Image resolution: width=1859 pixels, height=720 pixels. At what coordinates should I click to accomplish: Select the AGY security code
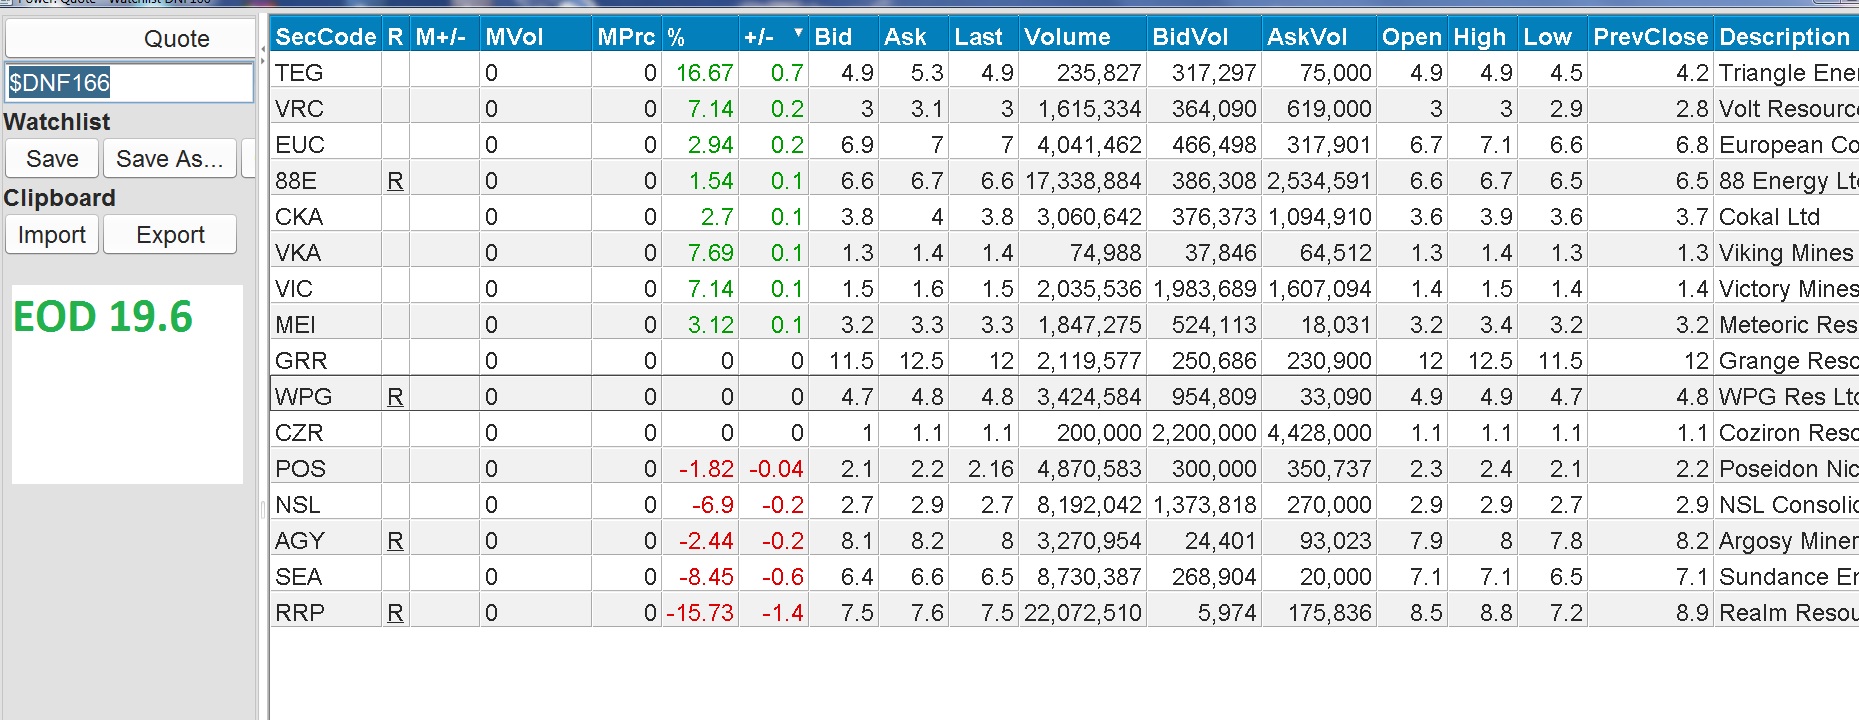[300, 541]
